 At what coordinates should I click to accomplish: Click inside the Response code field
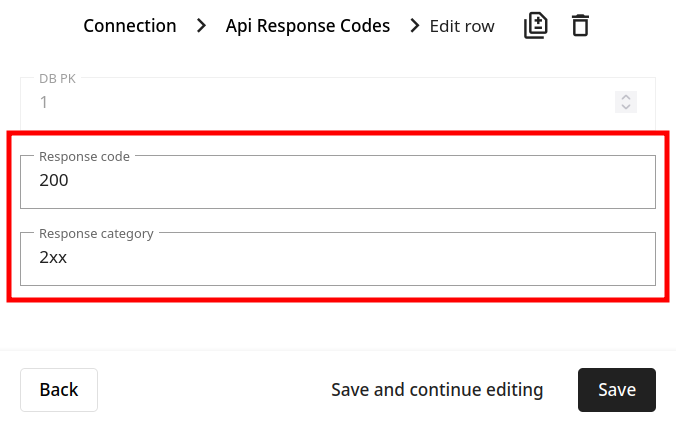[x=338, y=182]
